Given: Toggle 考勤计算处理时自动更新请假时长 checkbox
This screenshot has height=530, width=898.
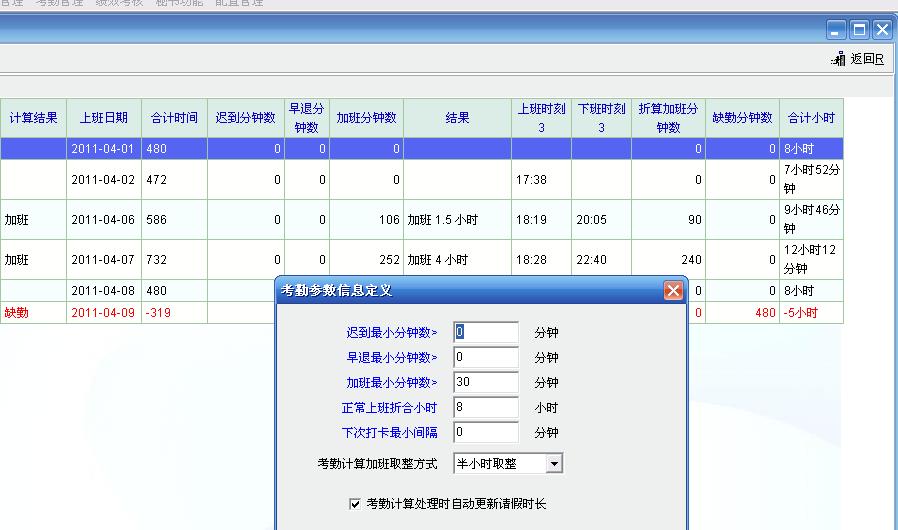Looking at the screenshot, I should 355,504.
